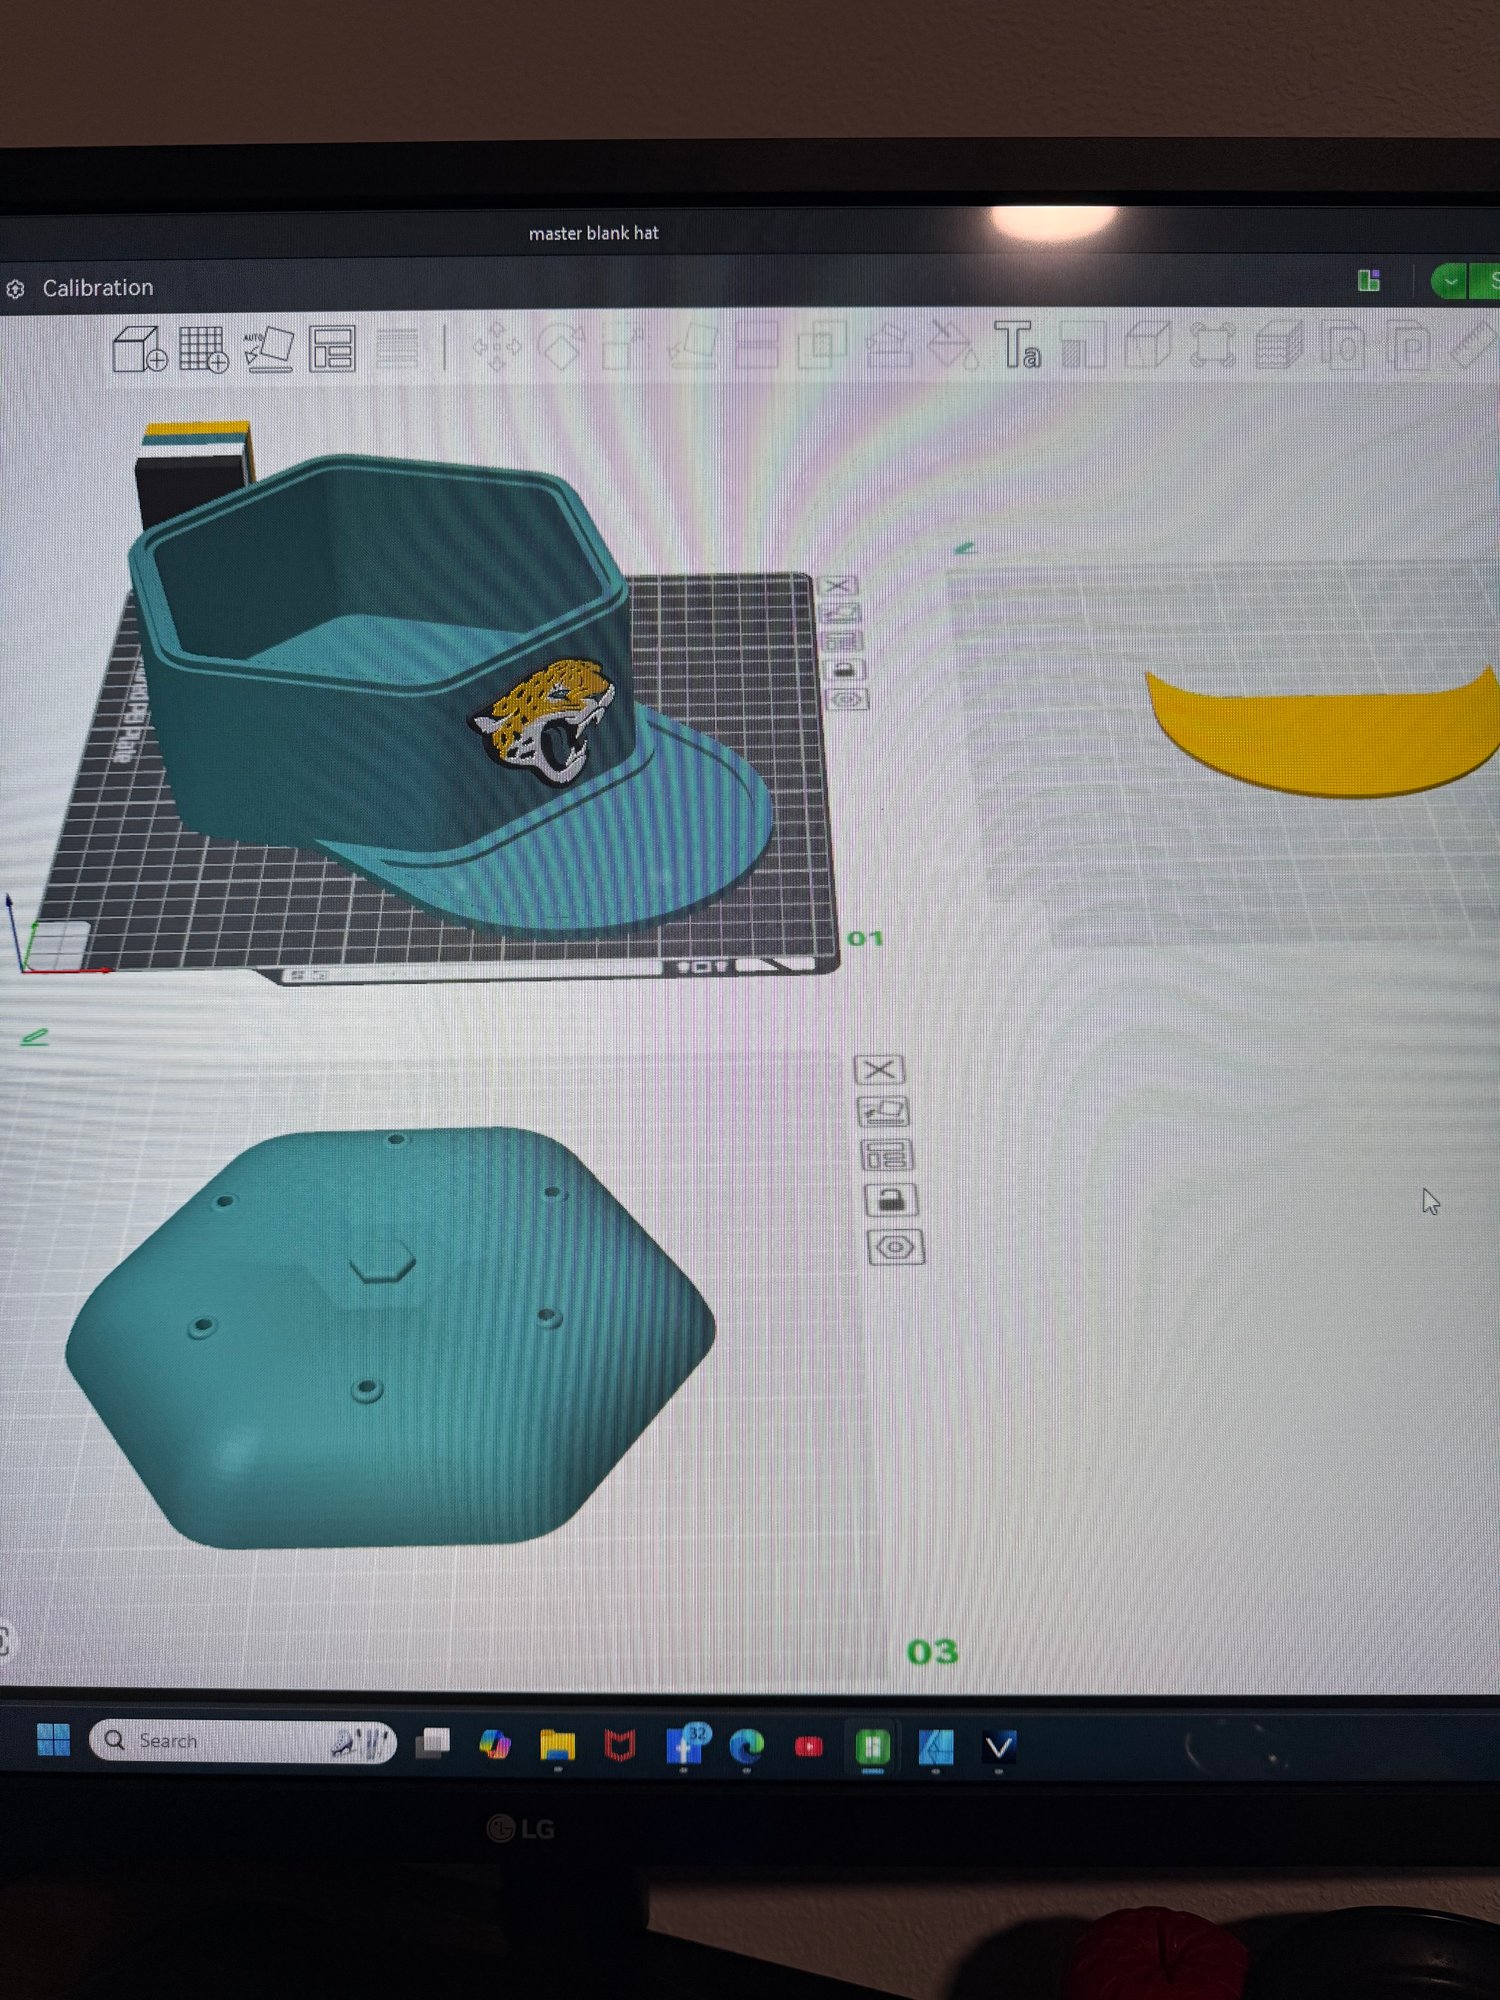The height and width of the screenshot is (2000, 1500).
Task: Open the Support Painting tool
Action: pos(887,346)
